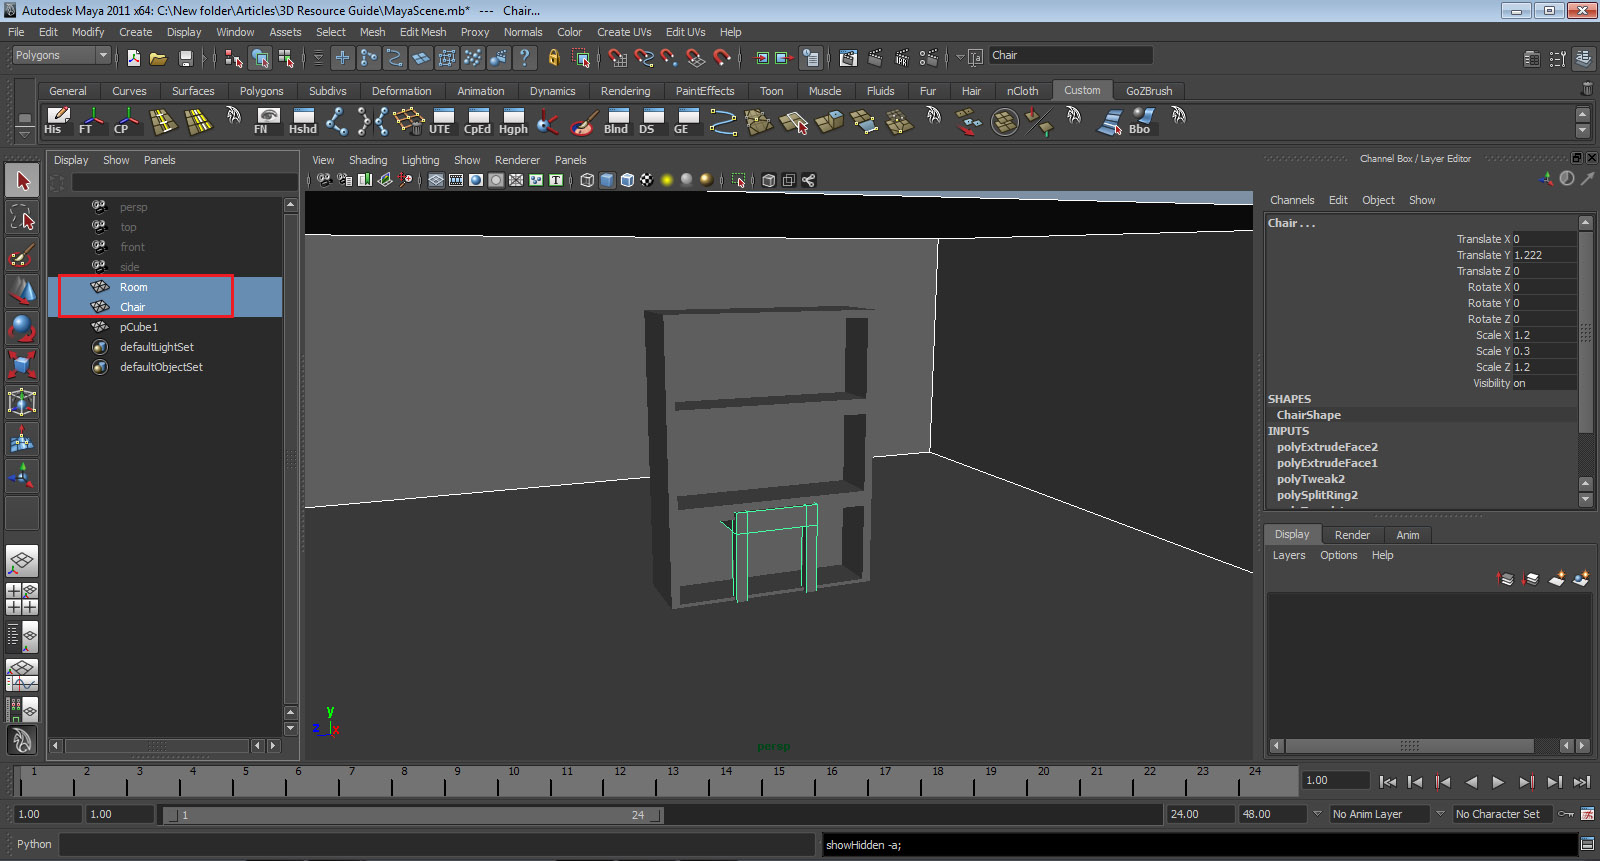
Task: Select polyExtrudeFace2 input node
Action: click(x=1327, y=447)
